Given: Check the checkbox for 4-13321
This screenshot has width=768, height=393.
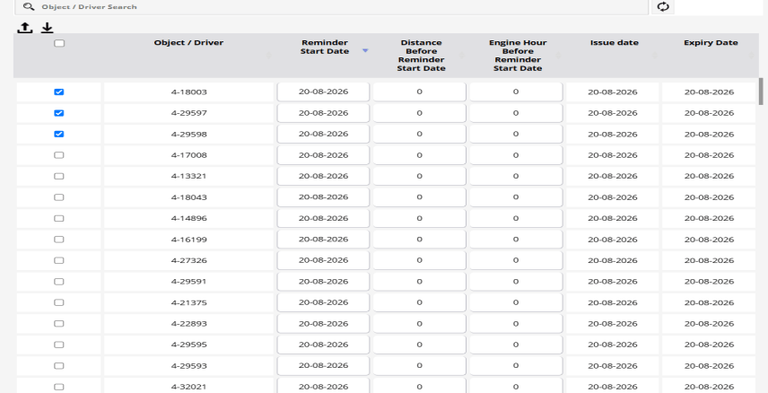Looking at the screenshot, I should point(59,176).
